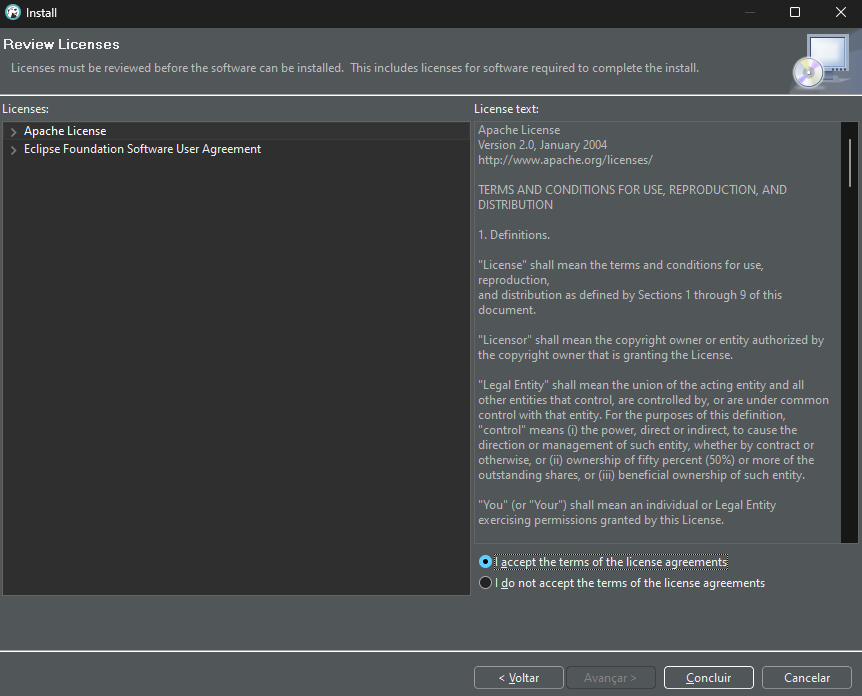Click the license text scrollbar thumb
862x696 pixels.
(x=850, y=163)
